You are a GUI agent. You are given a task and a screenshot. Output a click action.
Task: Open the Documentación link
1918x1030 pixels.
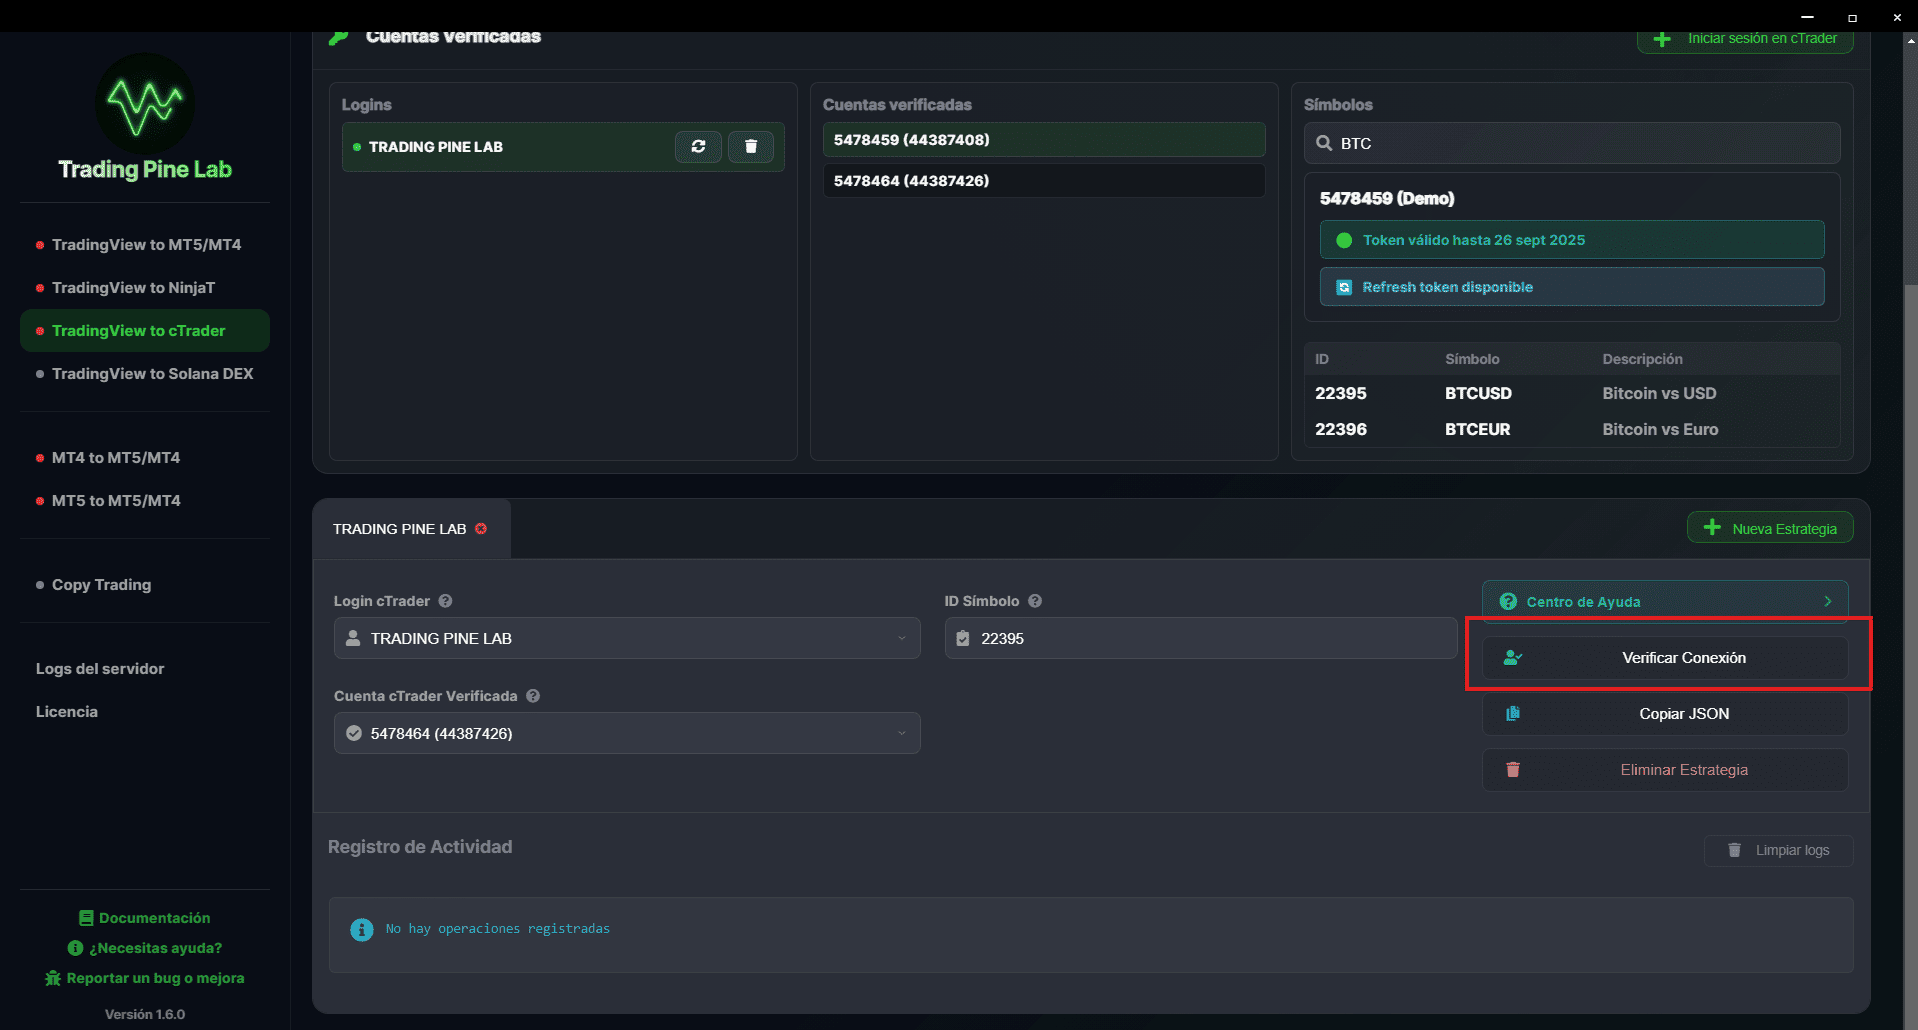coord(144,917)
